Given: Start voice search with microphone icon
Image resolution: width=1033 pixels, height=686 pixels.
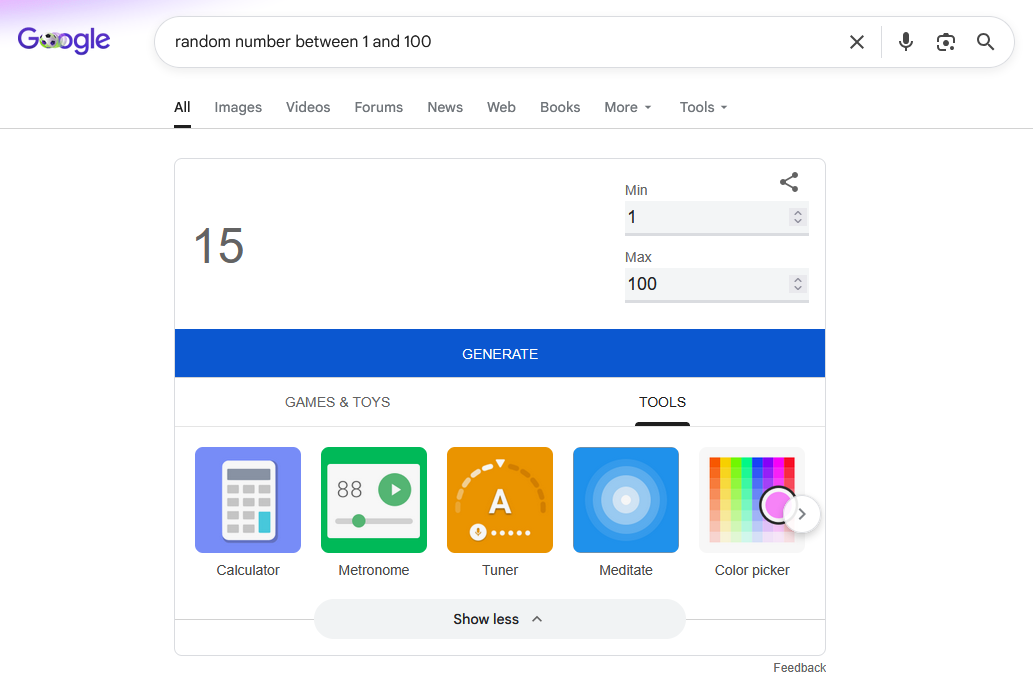Looking at the screenshot, I should pos(906,42).
